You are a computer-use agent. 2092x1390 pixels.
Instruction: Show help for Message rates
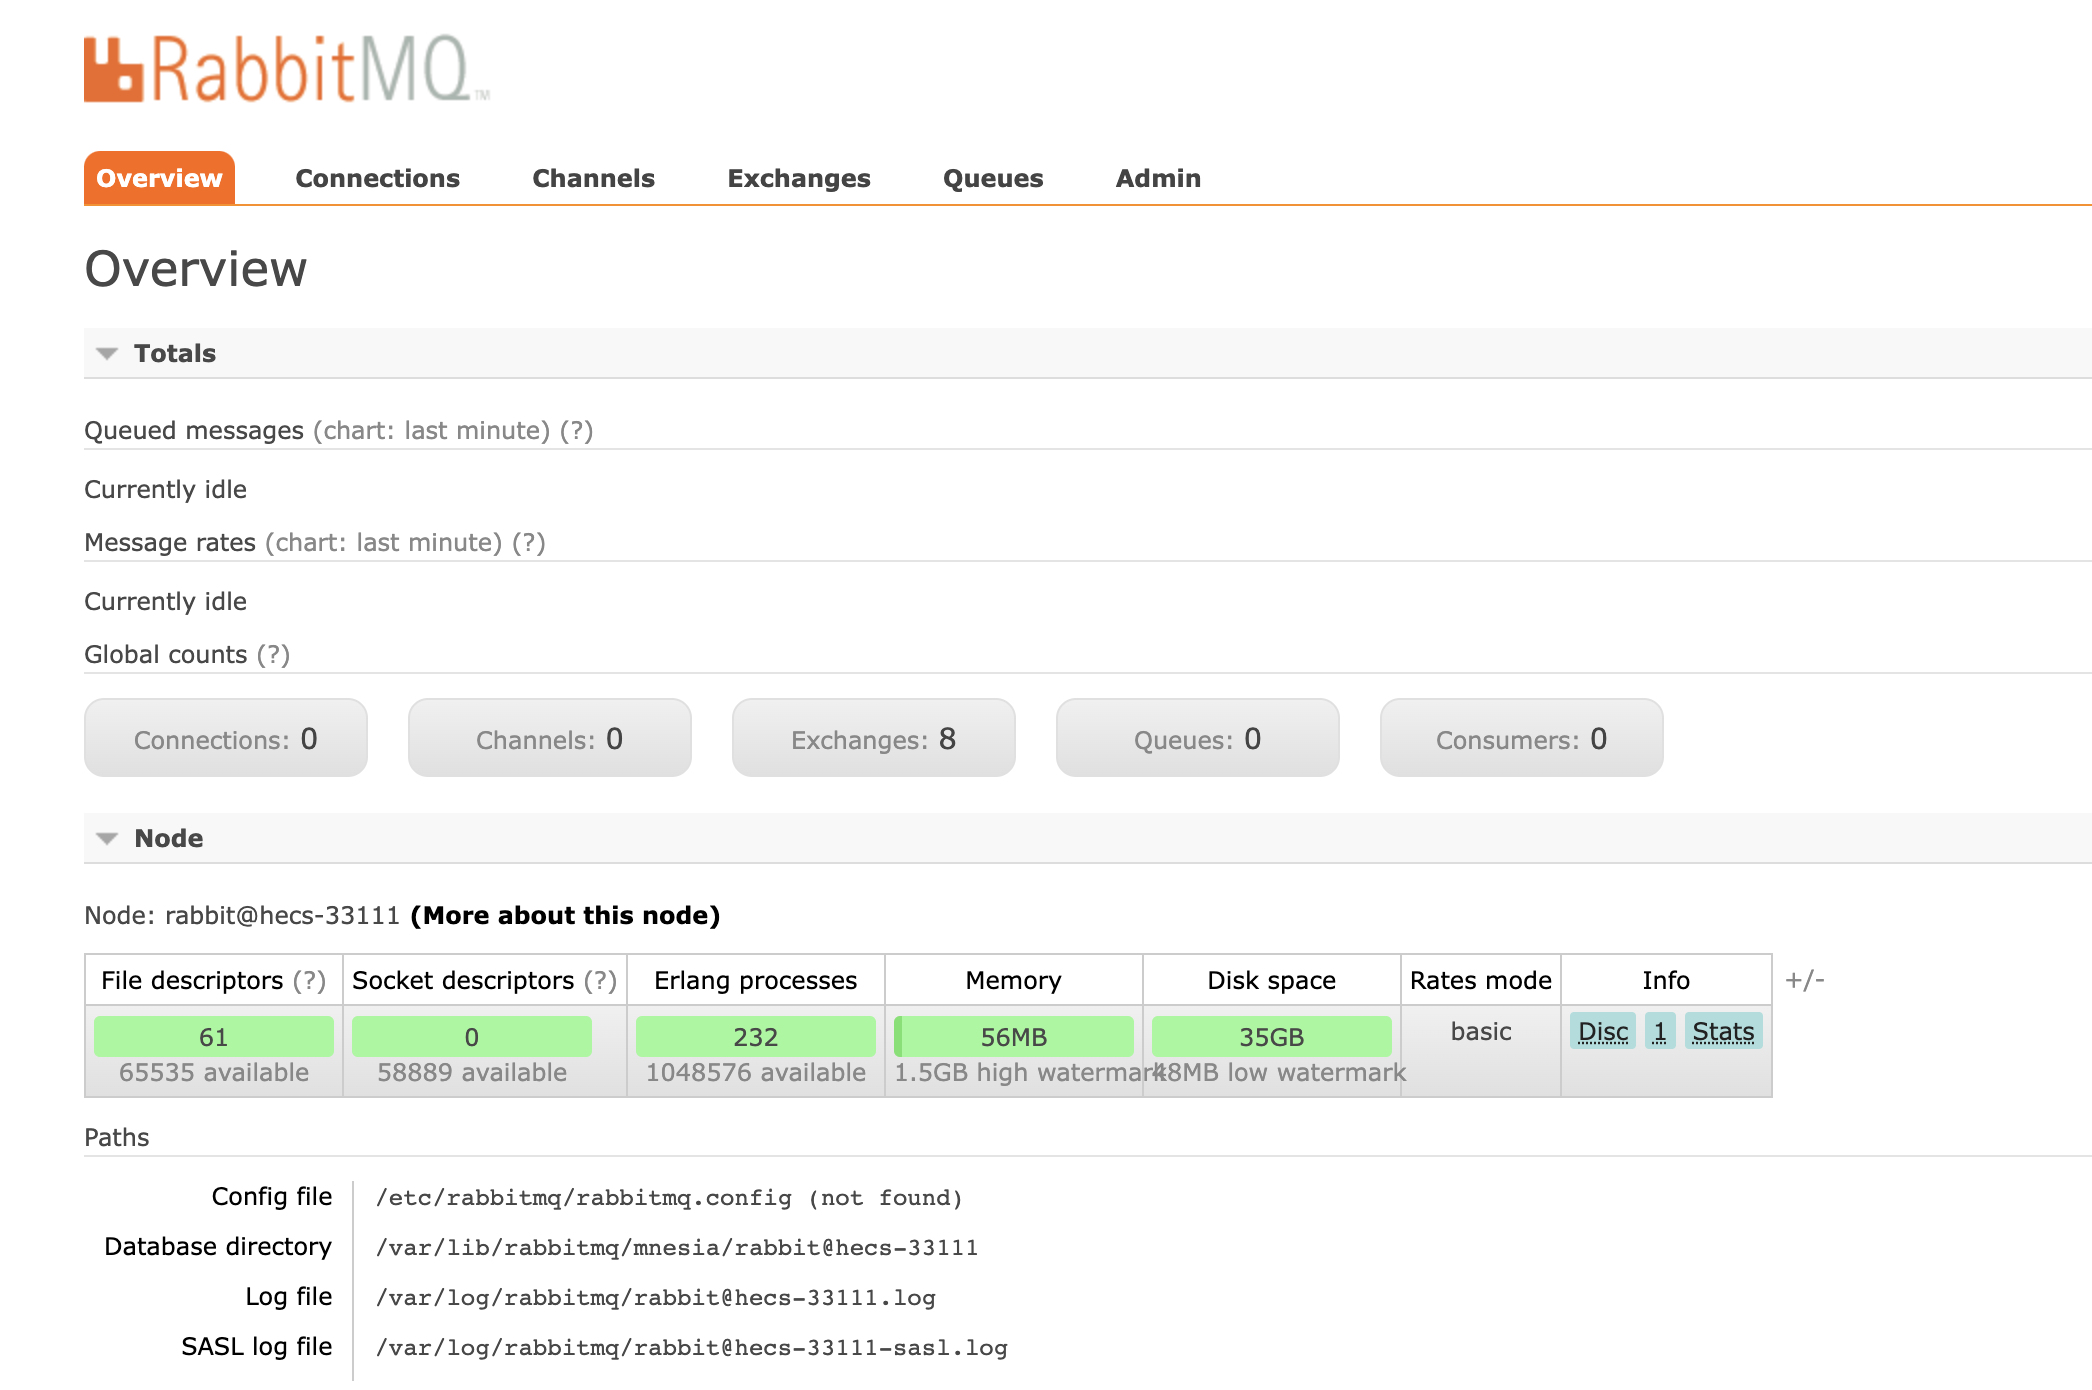coord(528,542)
